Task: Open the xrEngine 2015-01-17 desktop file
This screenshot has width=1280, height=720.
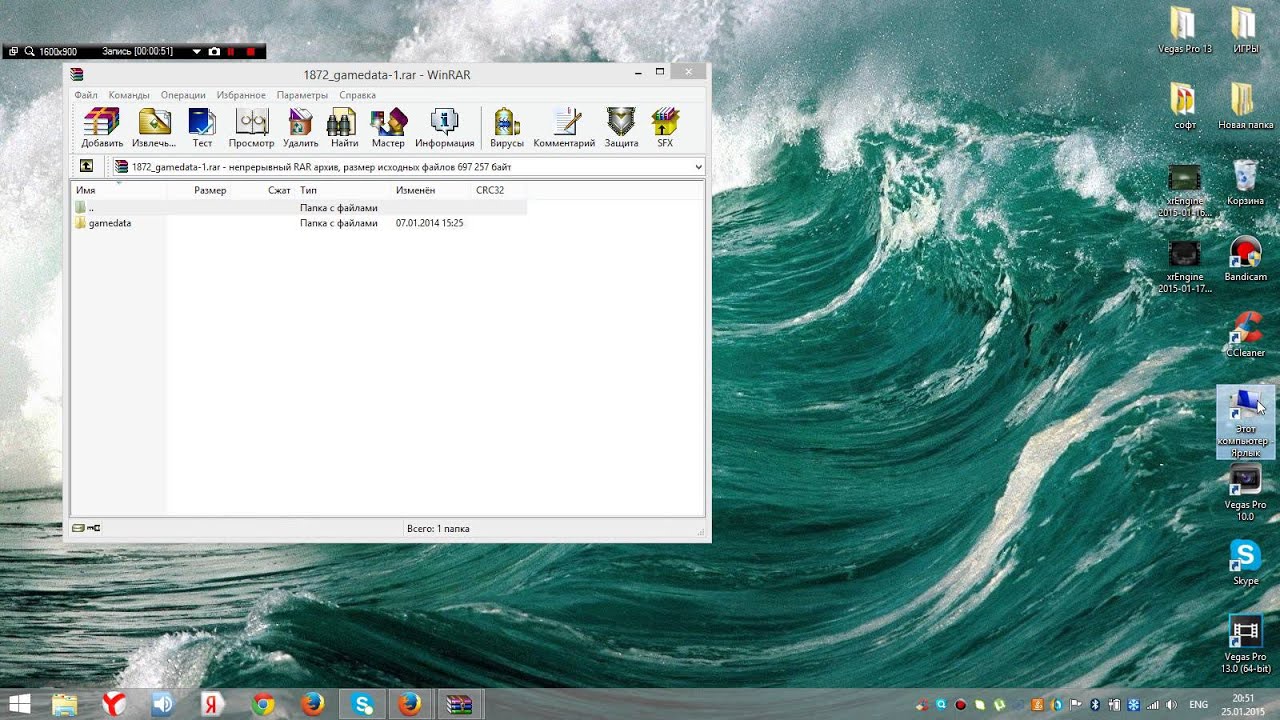Action: pos(1184,266)
